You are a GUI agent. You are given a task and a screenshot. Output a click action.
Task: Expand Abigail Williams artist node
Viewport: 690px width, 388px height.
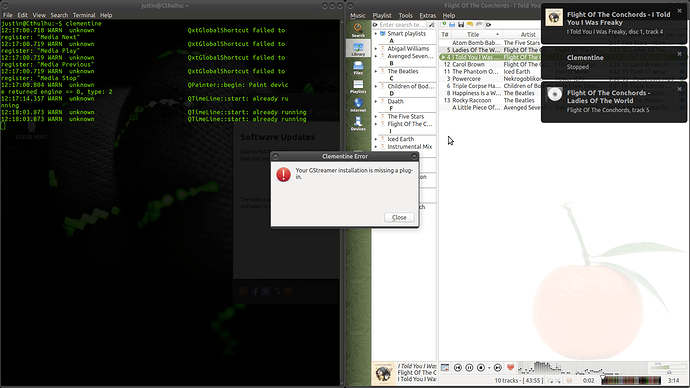coord(376,49)
